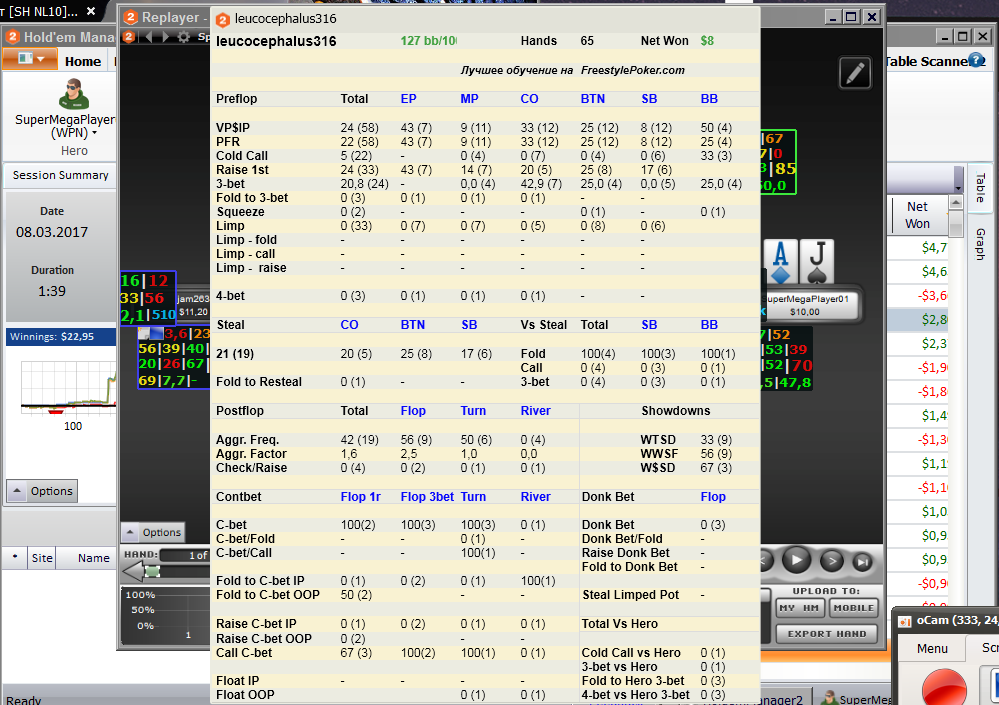Open the oCam Menu tab
Image resolution: width=999 pixels, height=705 pixels.
932,648
